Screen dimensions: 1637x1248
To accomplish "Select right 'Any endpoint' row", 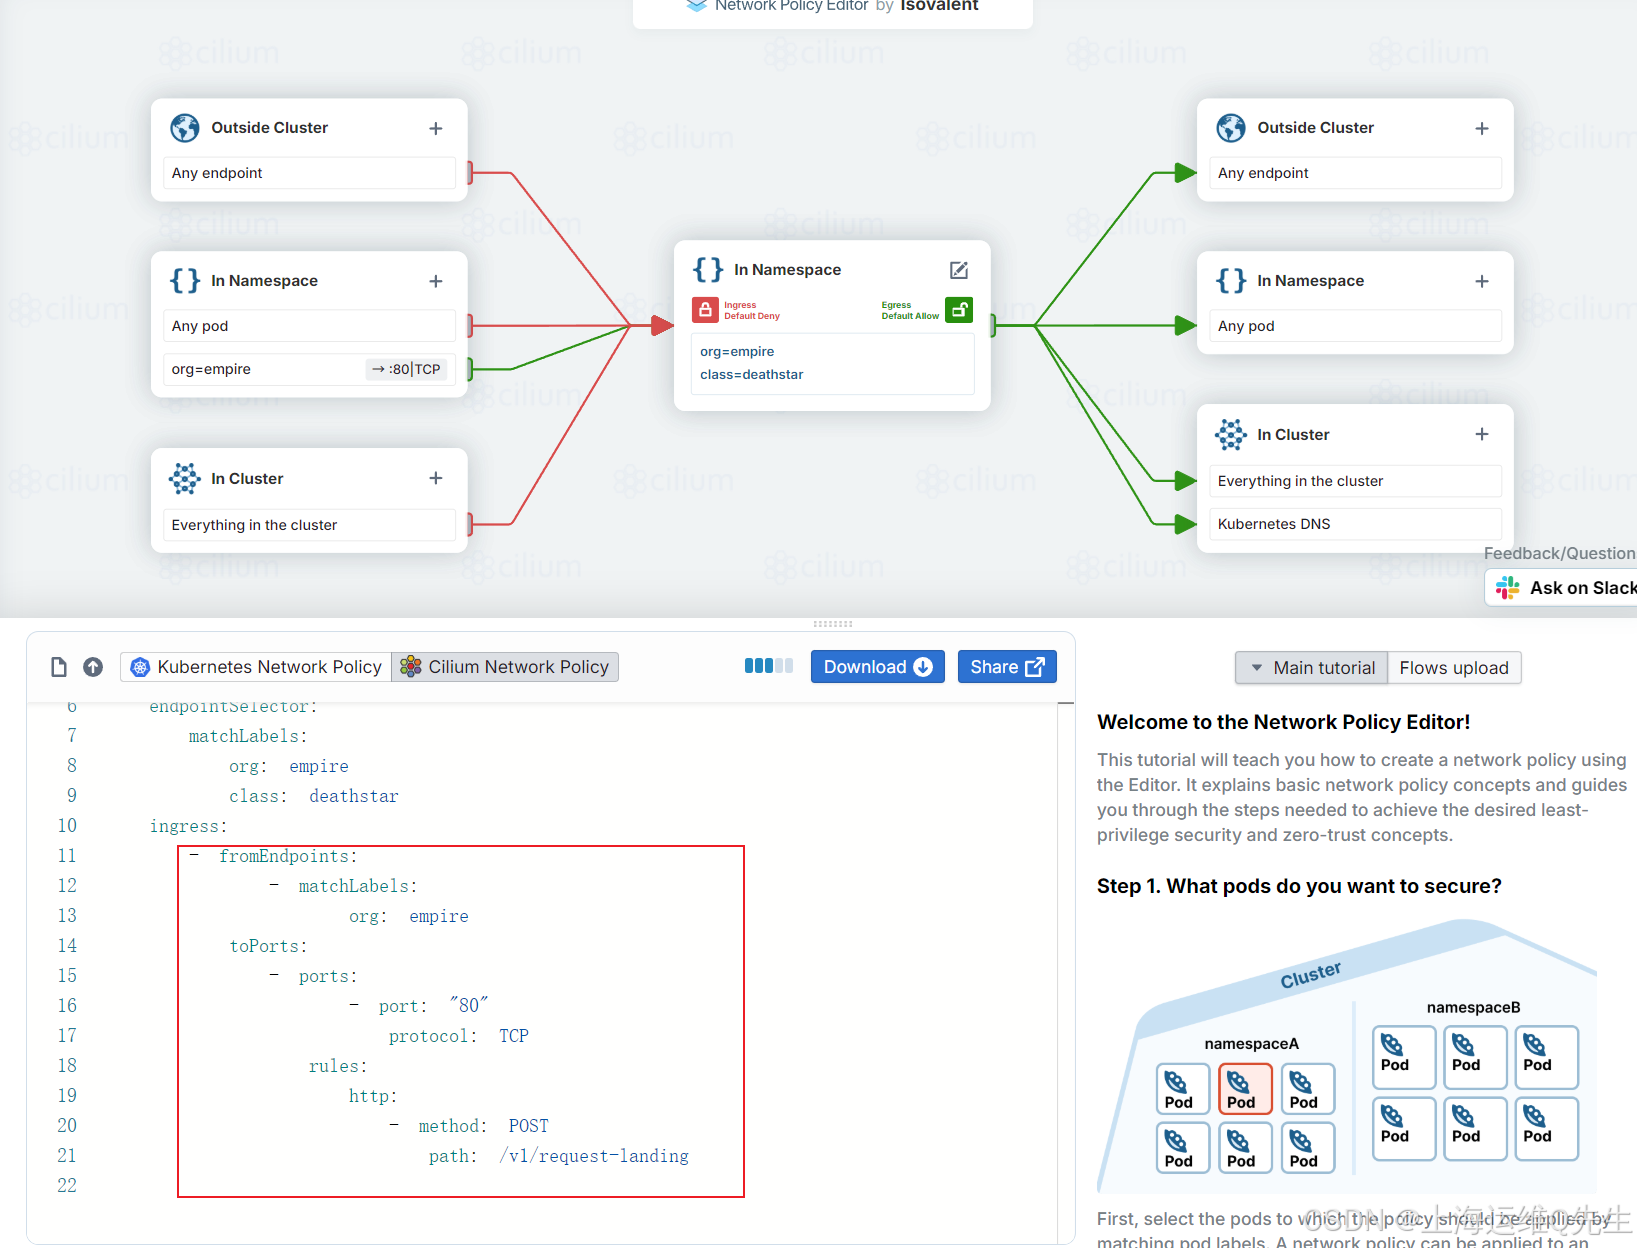I will pos(1355,173).
